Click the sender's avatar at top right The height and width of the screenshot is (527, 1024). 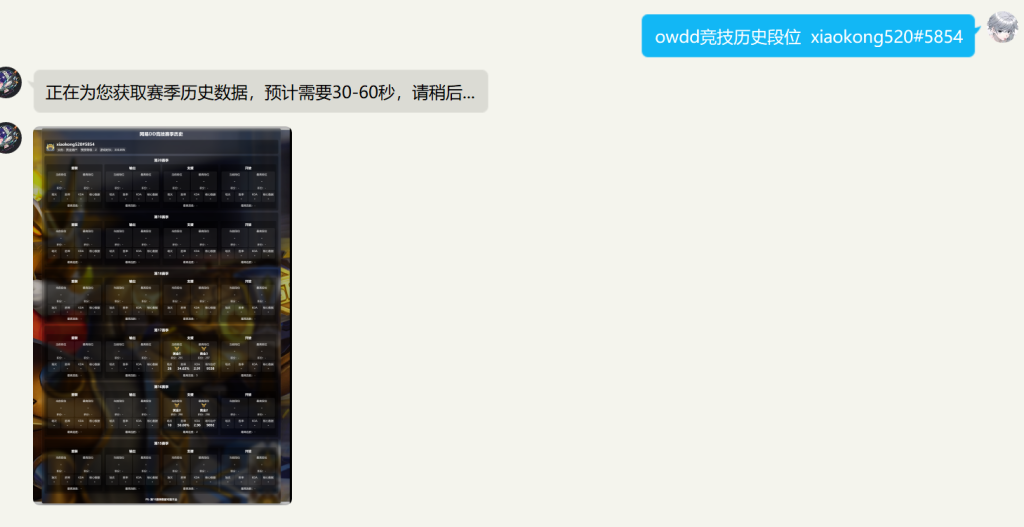[1002, 28]
